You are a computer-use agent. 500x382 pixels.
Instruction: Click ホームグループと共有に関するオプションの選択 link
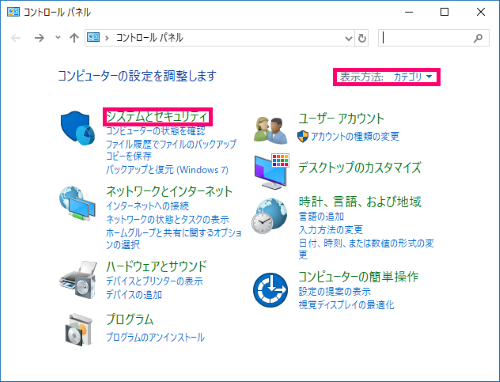tap(174, 239)
